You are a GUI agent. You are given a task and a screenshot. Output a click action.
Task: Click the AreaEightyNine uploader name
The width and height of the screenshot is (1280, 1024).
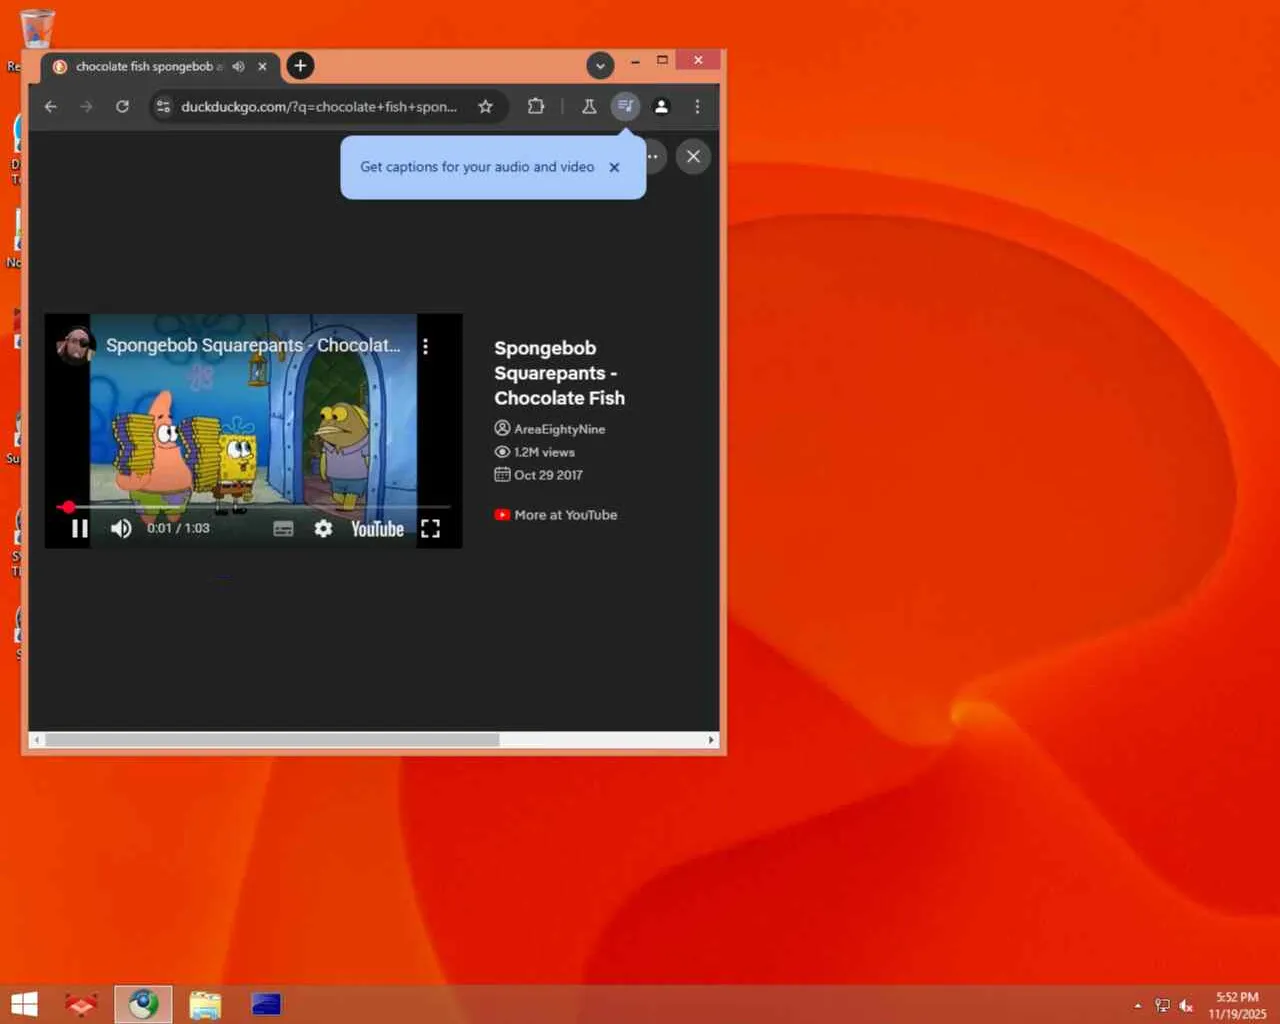tap(559, 429)
